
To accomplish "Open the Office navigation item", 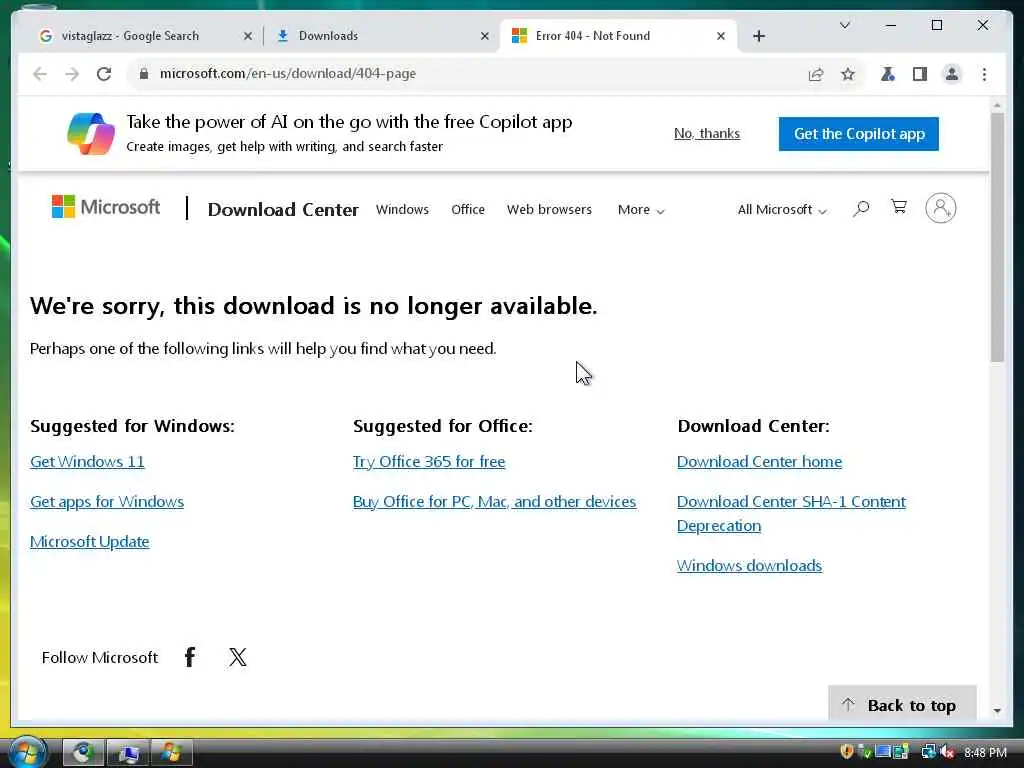I will [x=468, y=210].
